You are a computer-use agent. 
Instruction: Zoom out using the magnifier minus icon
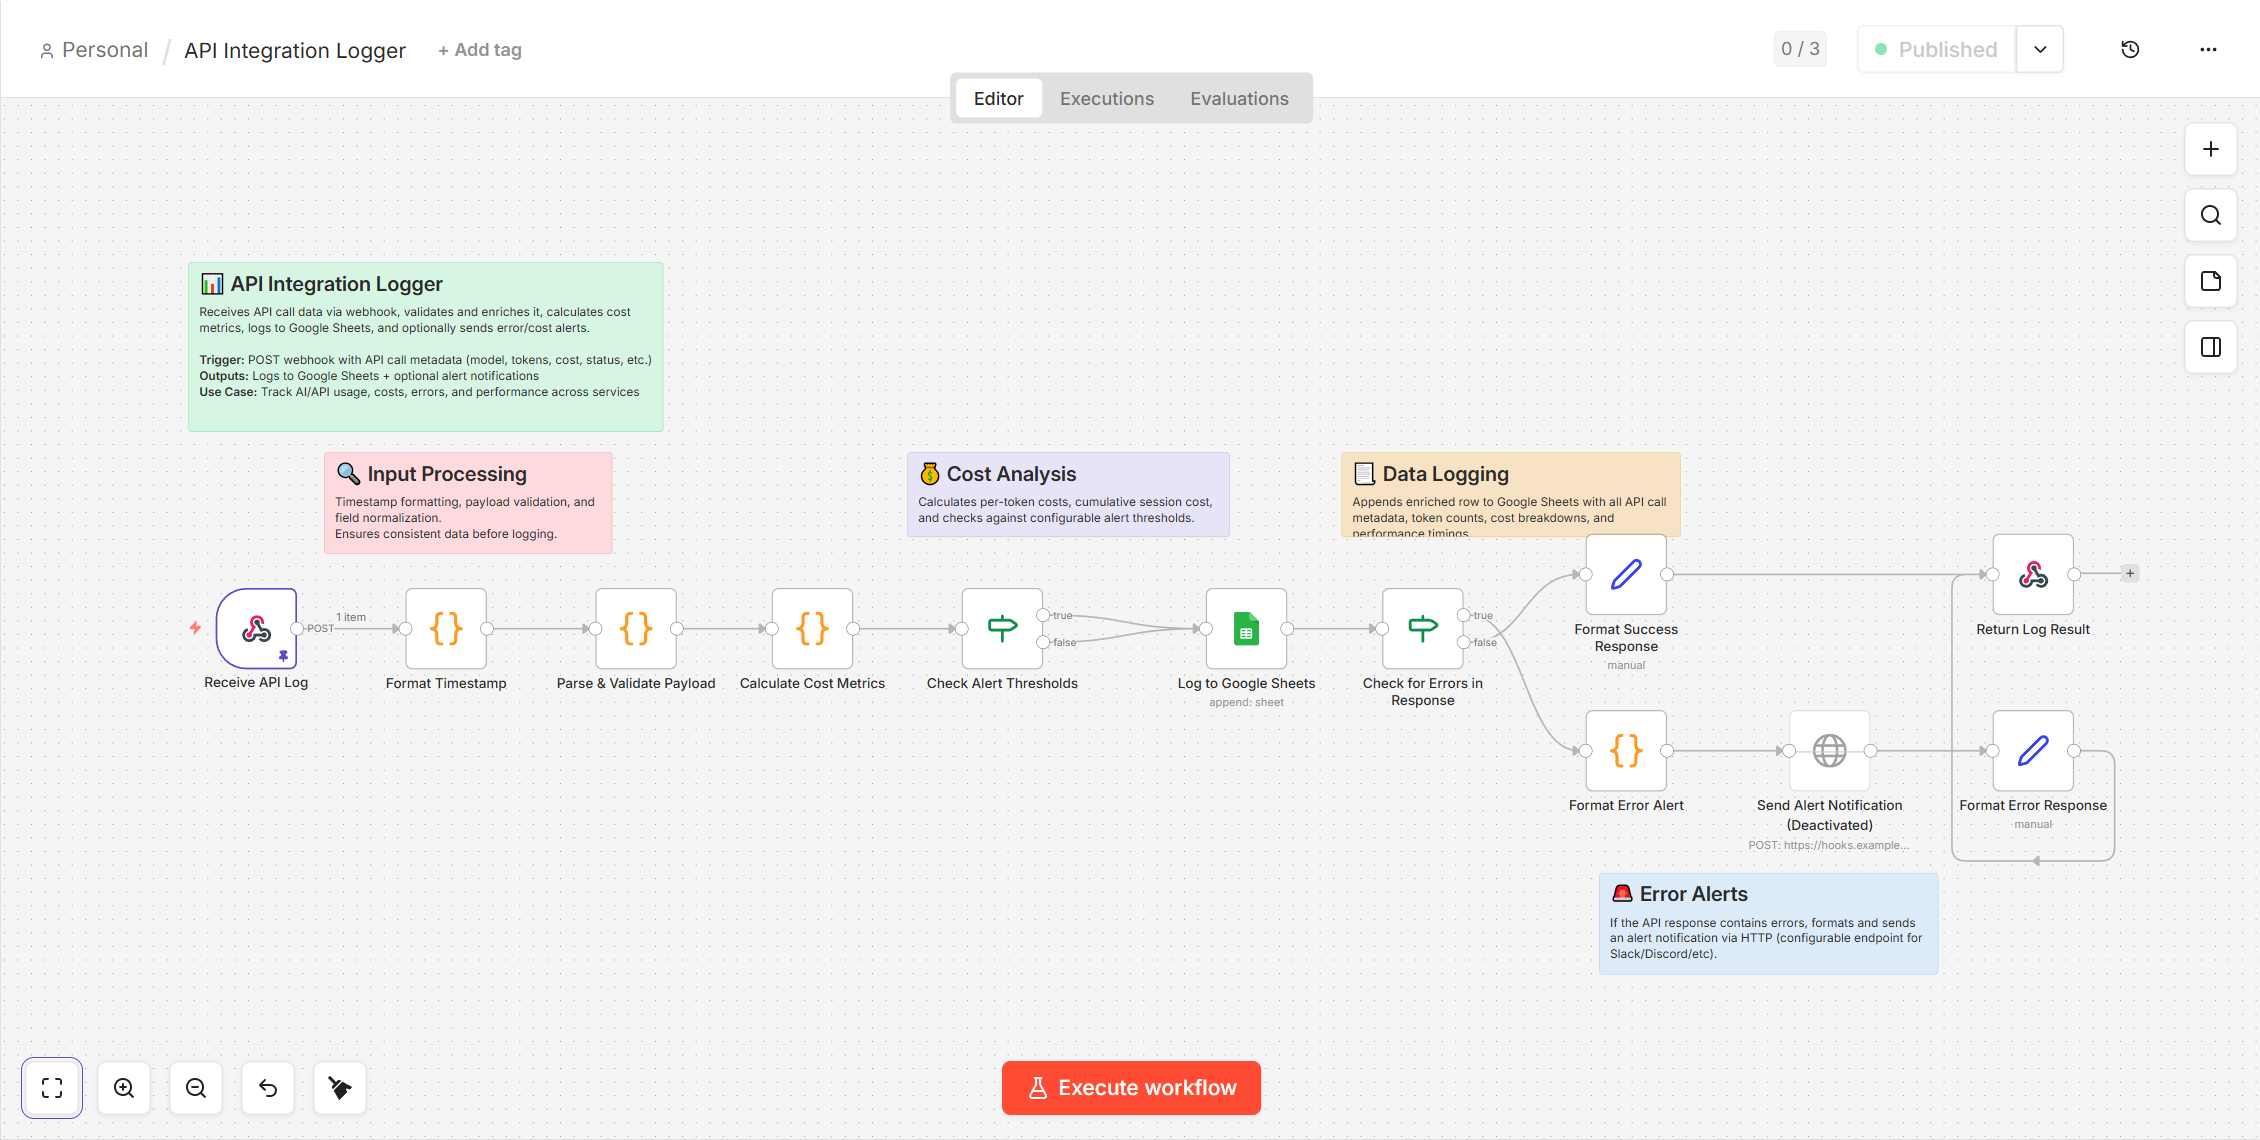196,1088
